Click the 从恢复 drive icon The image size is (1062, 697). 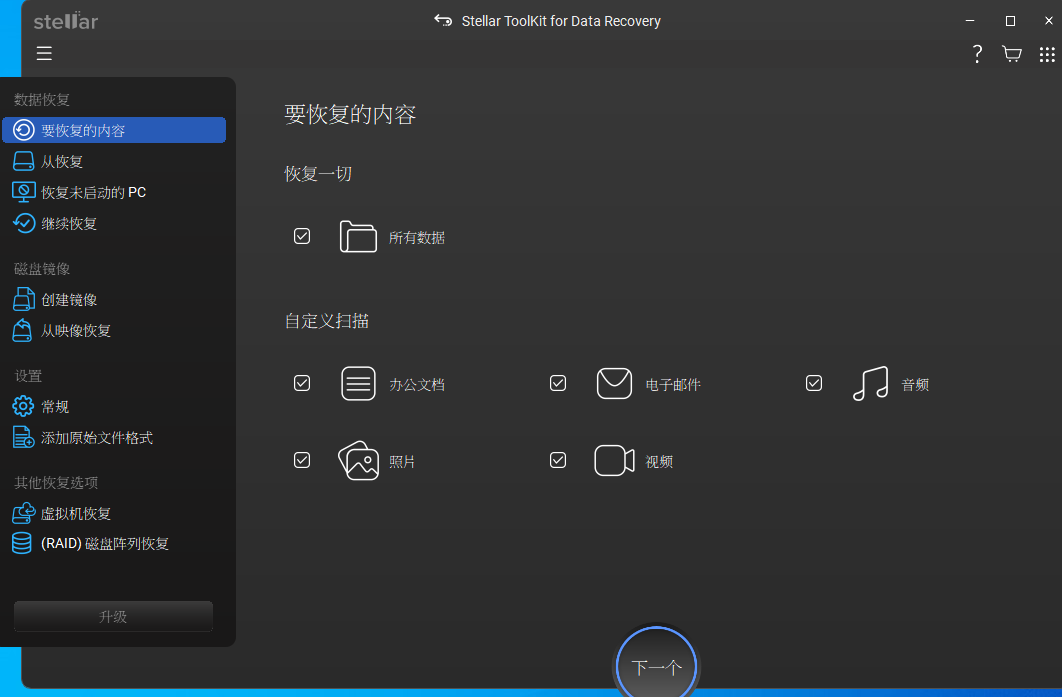tap(24, 161)
